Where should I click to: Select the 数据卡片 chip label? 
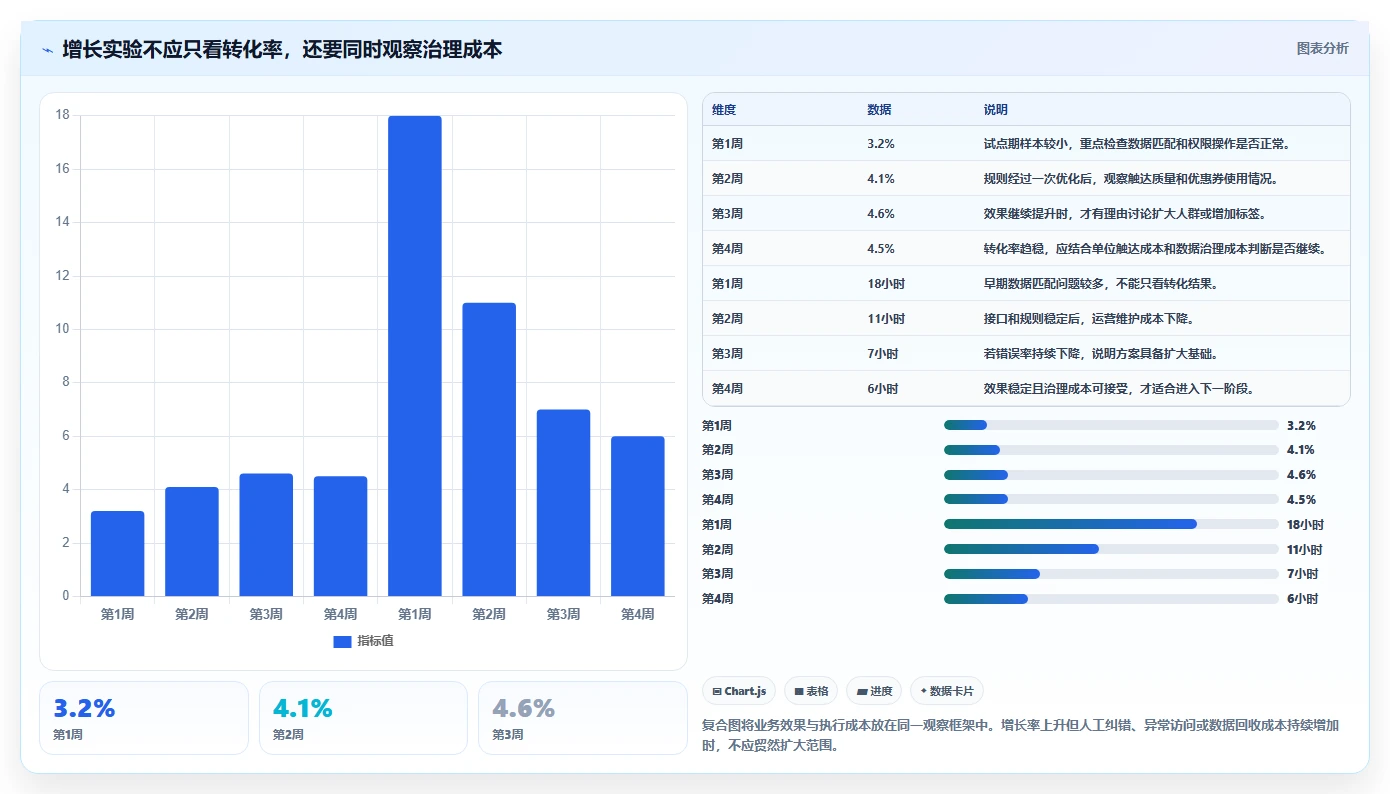point(953,691)
